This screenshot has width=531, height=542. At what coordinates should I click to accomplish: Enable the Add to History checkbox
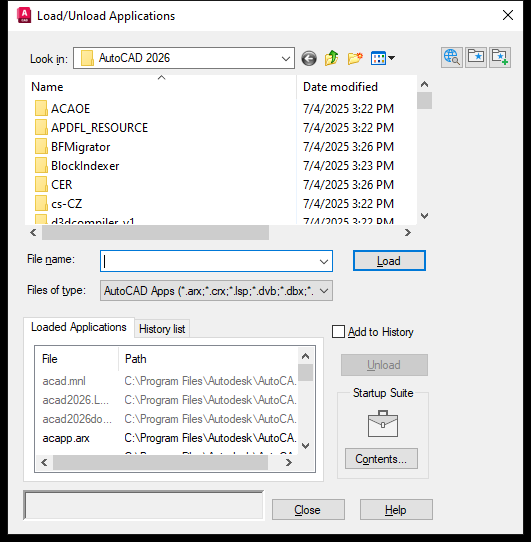(x=338, y=332)
